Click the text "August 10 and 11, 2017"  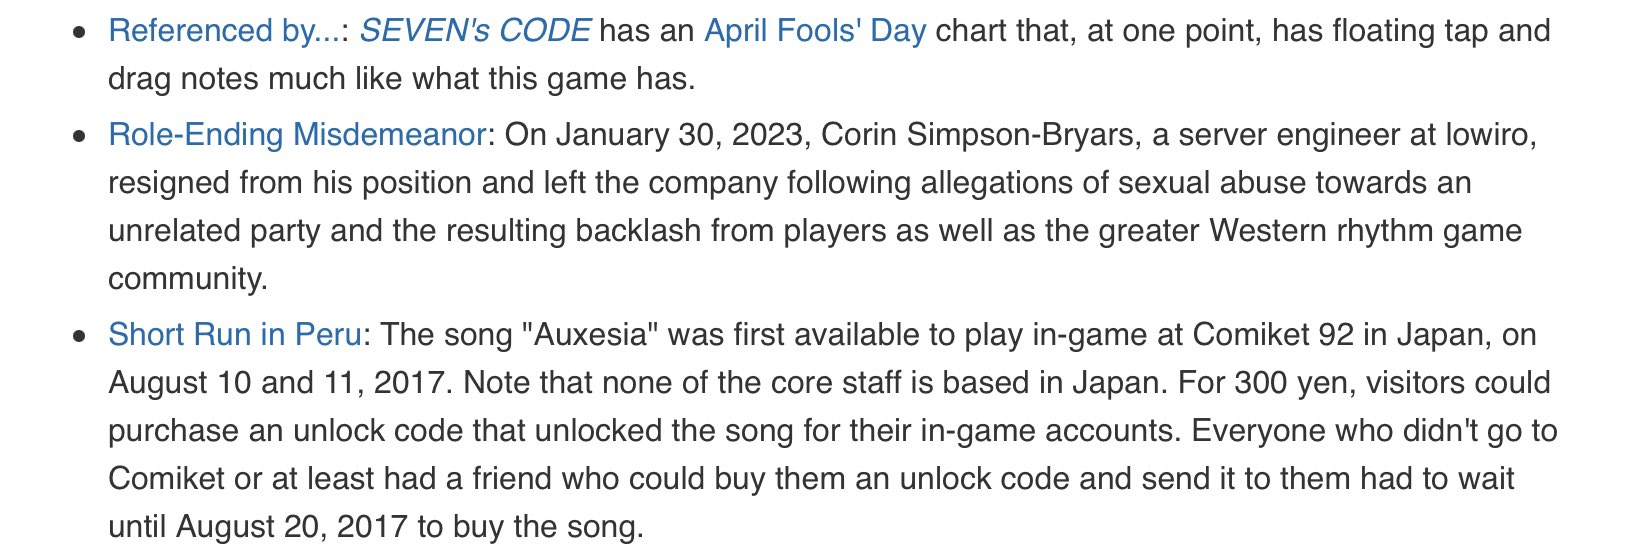277,383
